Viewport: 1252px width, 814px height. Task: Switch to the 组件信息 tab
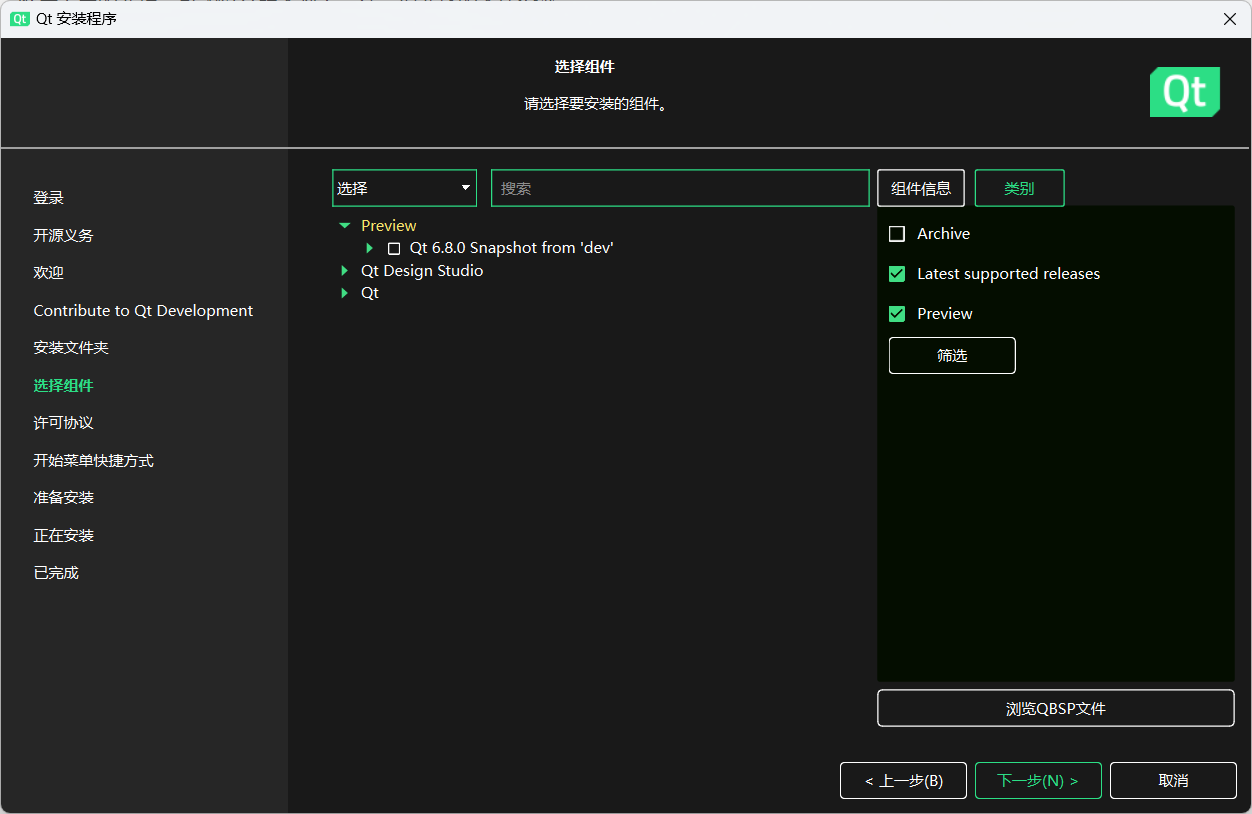pos(920,188)
